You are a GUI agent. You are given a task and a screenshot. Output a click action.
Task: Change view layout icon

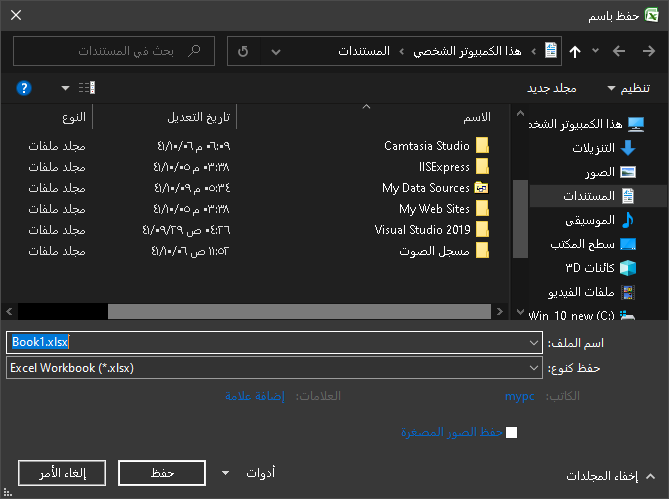point(87,88)
